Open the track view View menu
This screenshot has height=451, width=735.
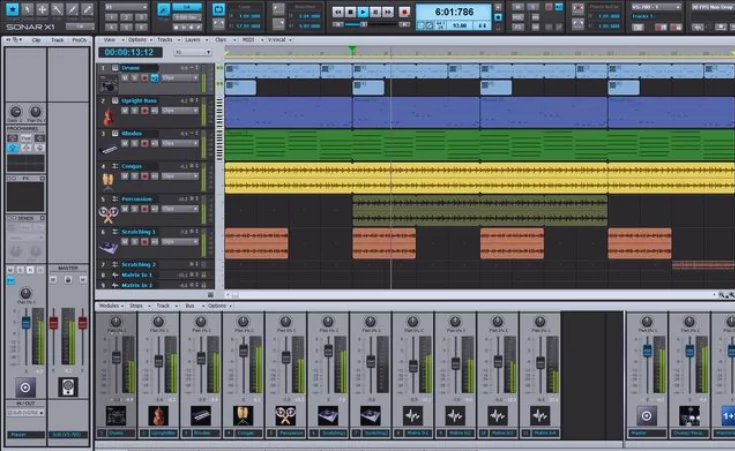pyautogui.click(x=110, y=40)
